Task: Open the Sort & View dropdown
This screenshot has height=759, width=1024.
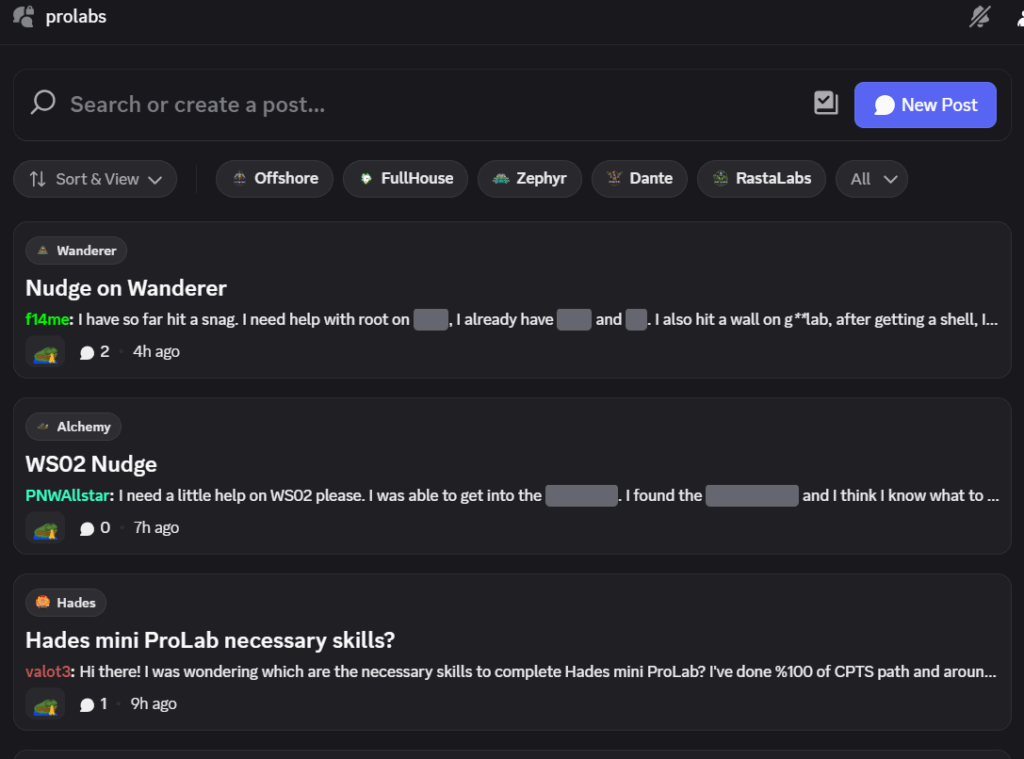Action: pyautogui.click(x=95, y=179)
